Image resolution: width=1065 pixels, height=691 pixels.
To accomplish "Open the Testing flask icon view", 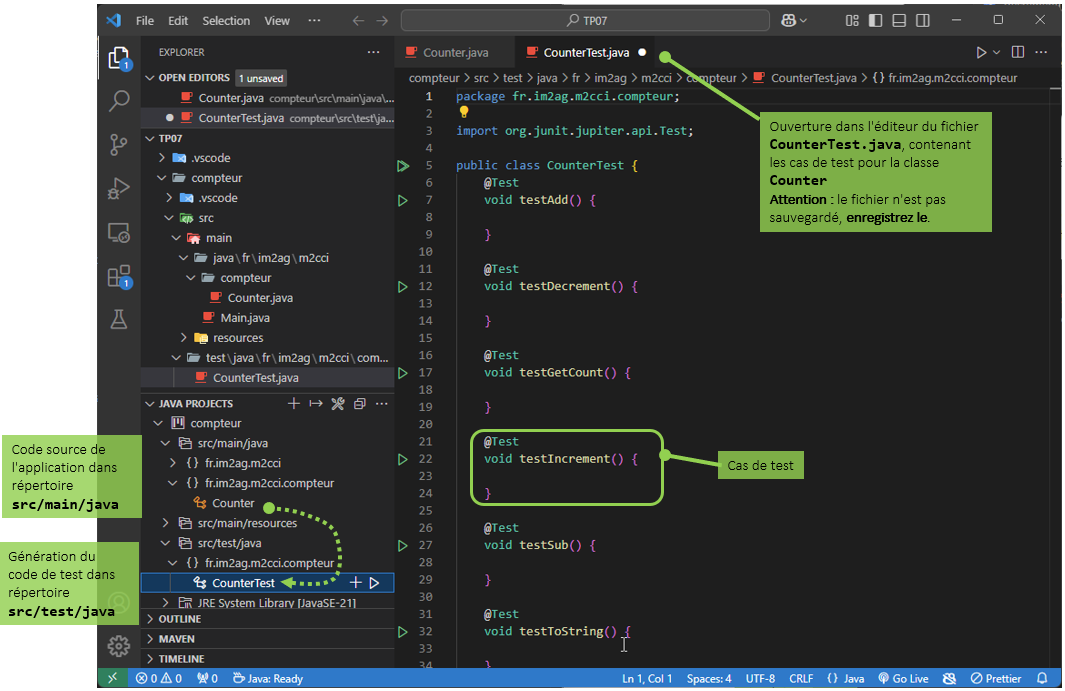I will coord(119,320).
